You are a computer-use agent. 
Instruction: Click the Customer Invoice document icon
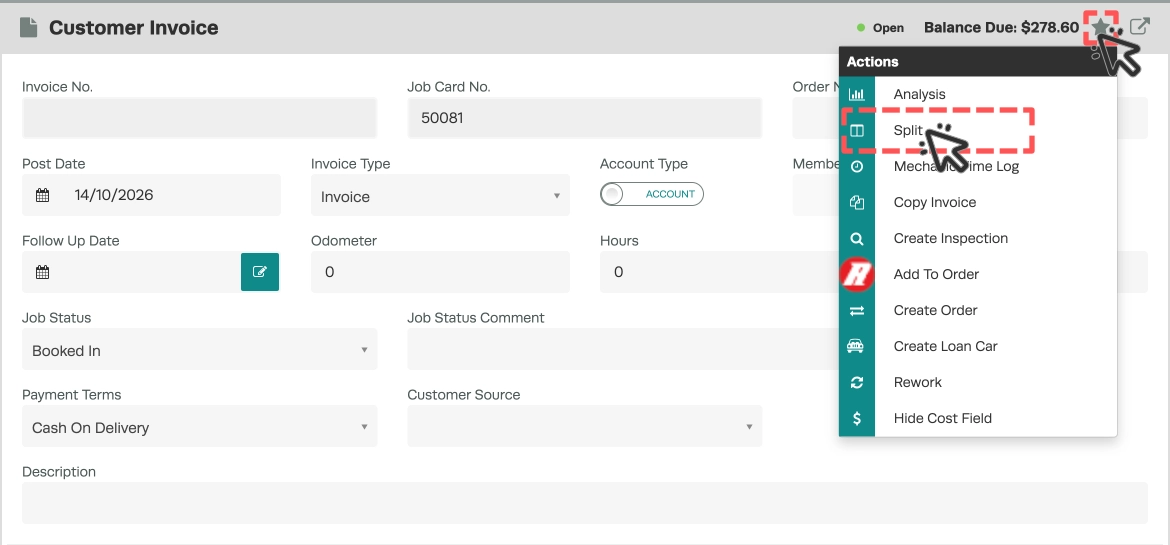pyautogui.click(x=28, y=28)
